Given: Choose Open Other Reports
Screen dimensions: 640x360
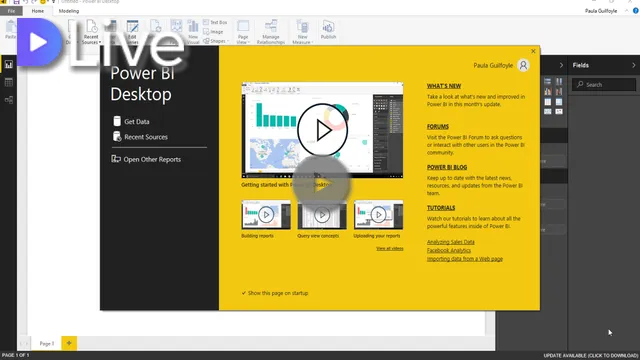Looking at the screenshot, I should coord(146,159).
